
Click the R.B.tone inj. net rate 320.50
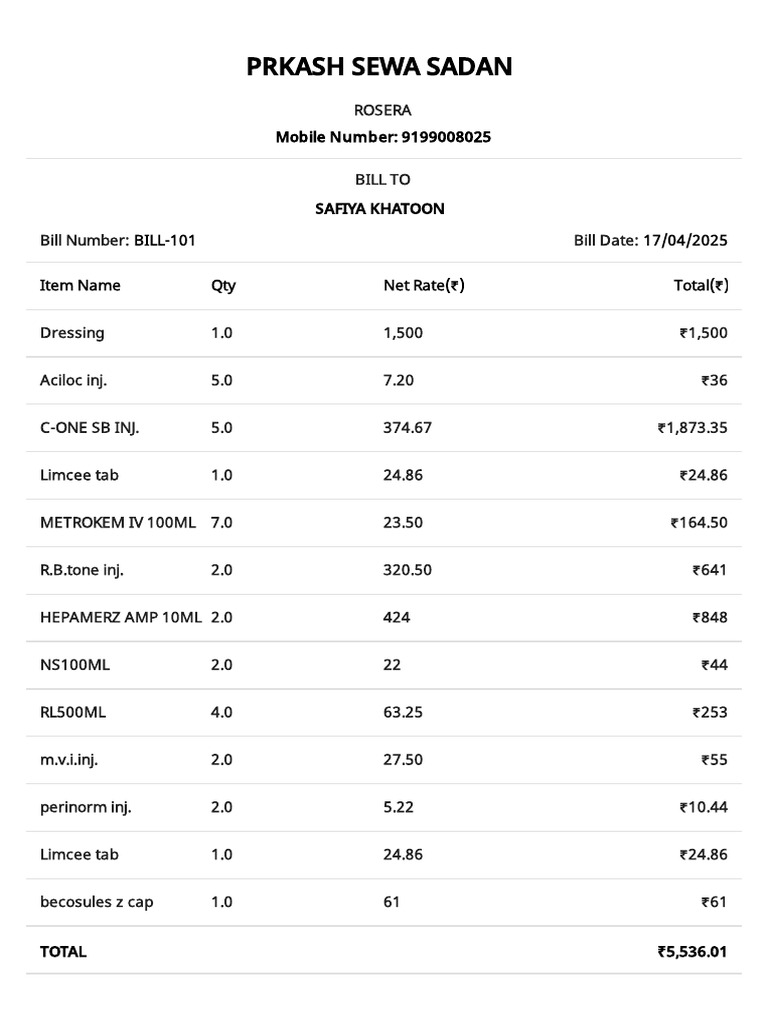coord(408,570)
